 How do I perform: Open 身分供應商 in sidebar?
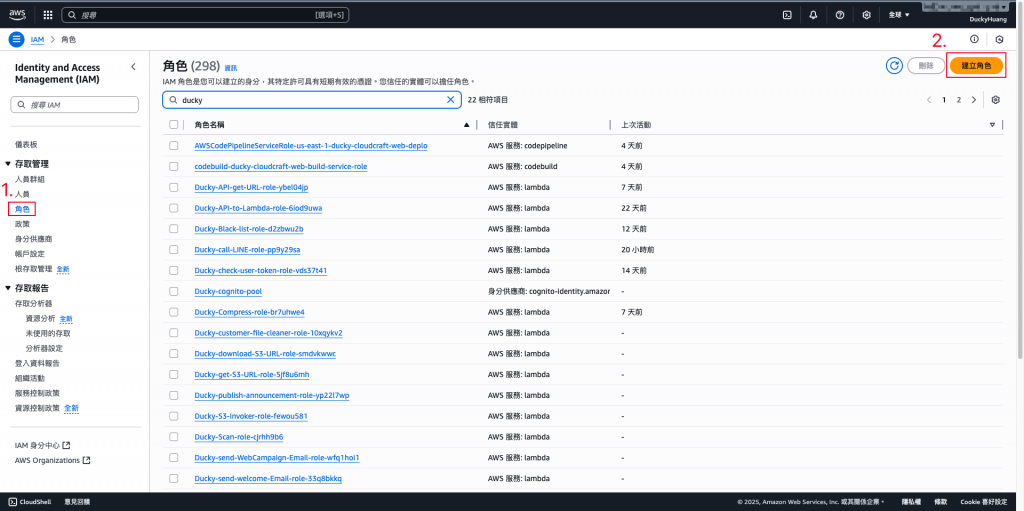tap(33, 239)
